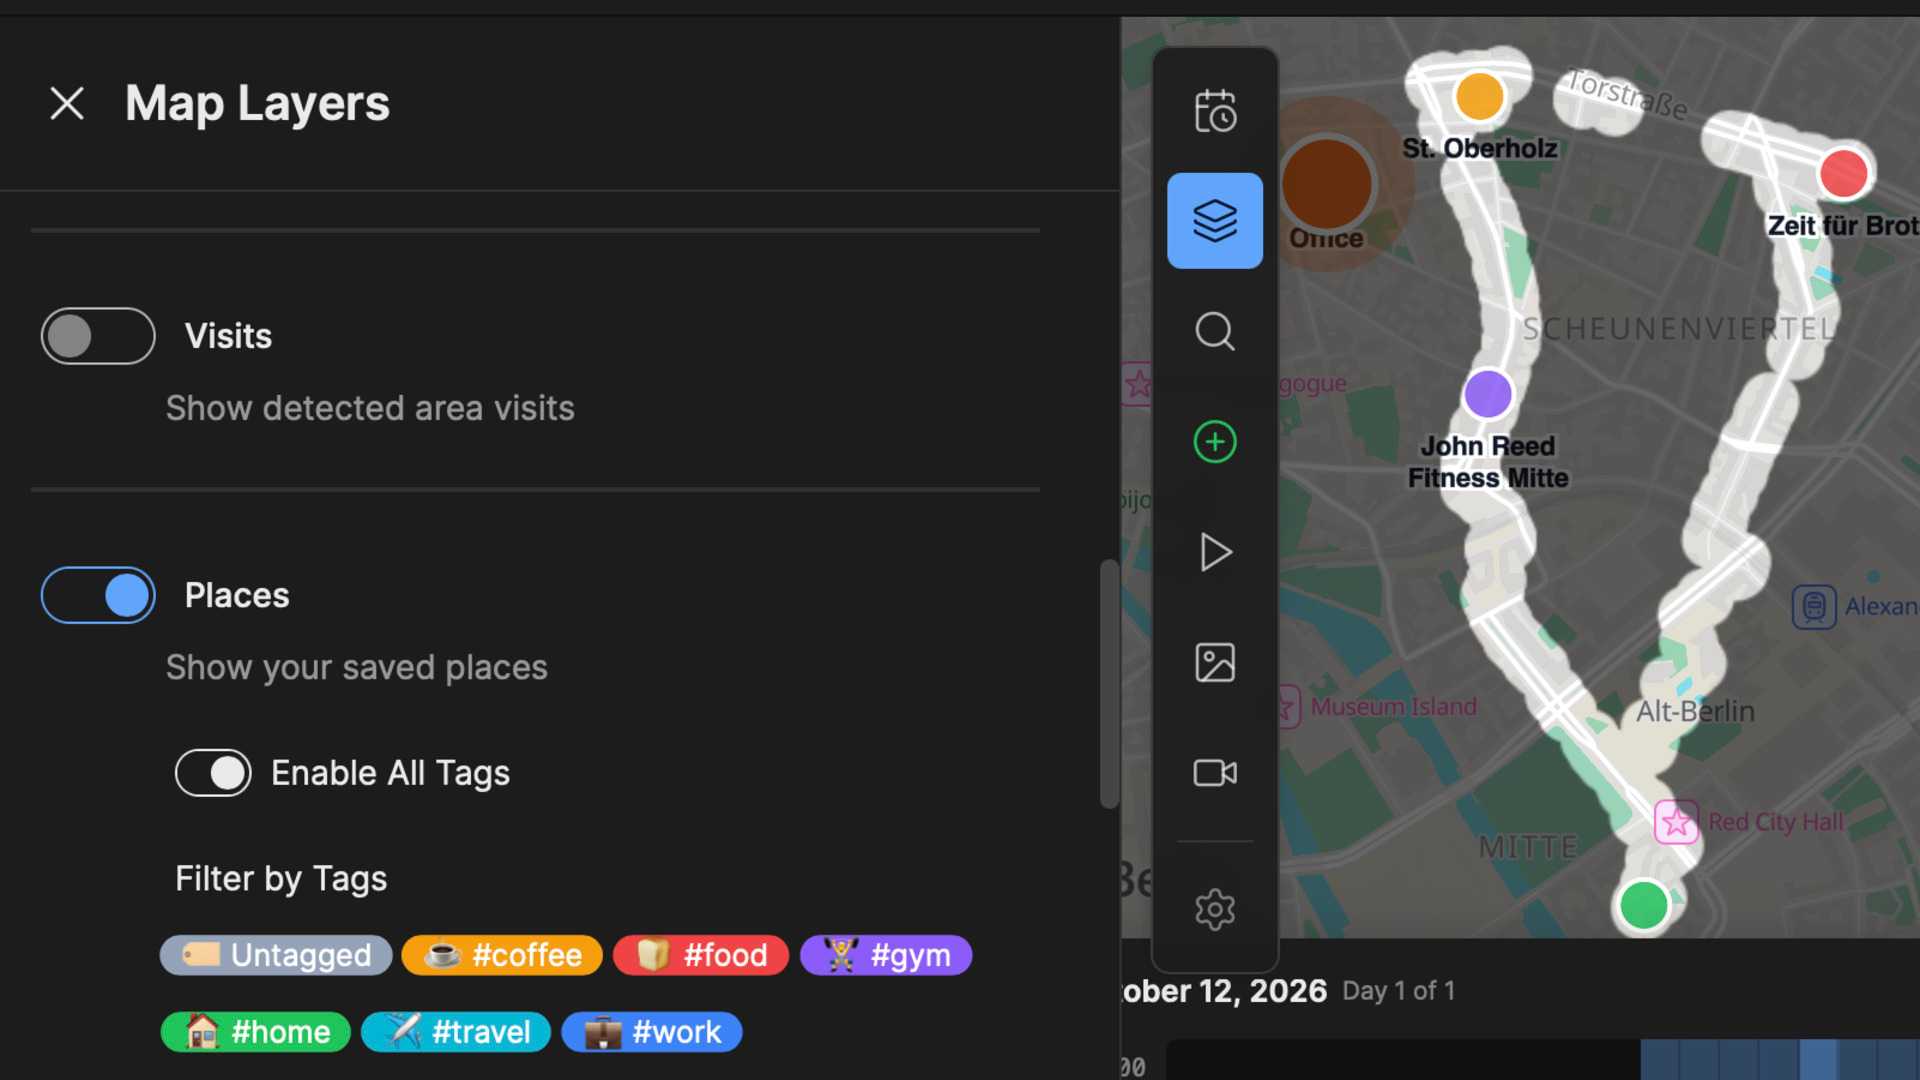Click the green add place icon

[x=1215, y=442]
